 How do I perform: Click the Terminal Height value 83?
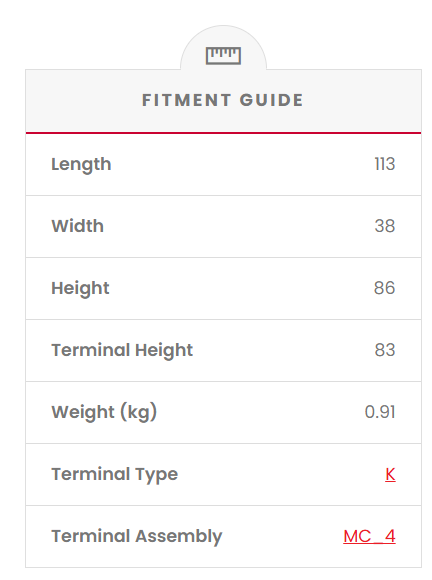click(385, 350)
